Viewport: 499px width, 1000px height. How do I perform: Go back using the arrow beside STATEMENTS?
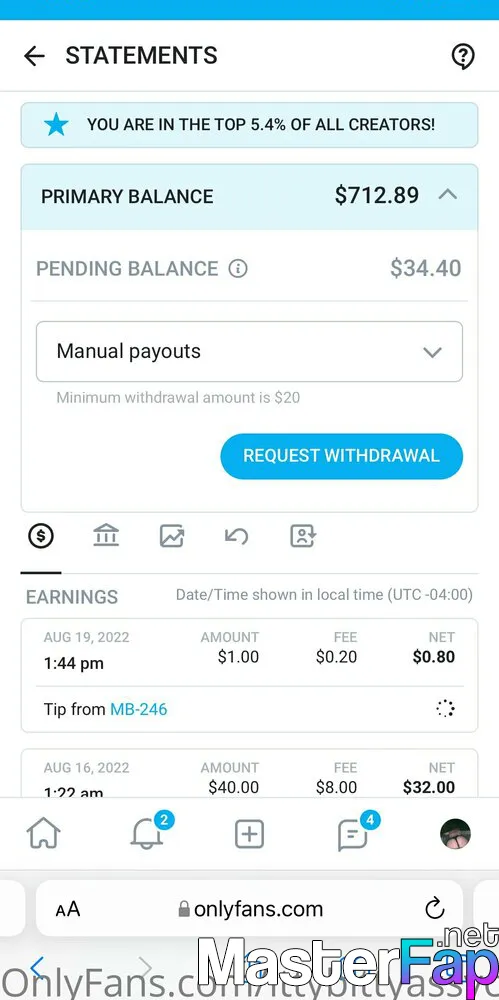click(34, 56)
